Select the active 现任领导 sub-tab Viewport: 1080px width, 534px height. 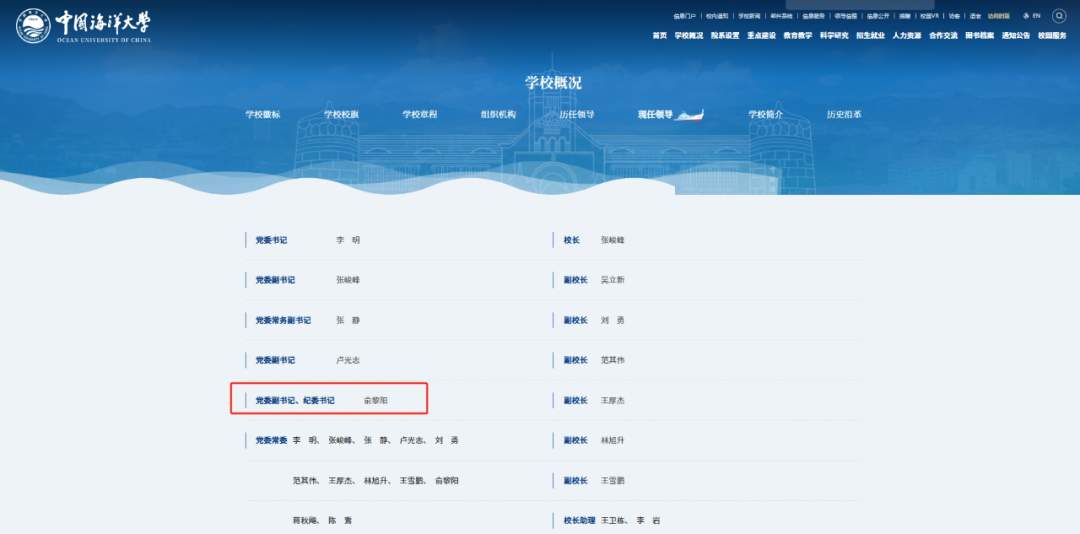[655, 114]
